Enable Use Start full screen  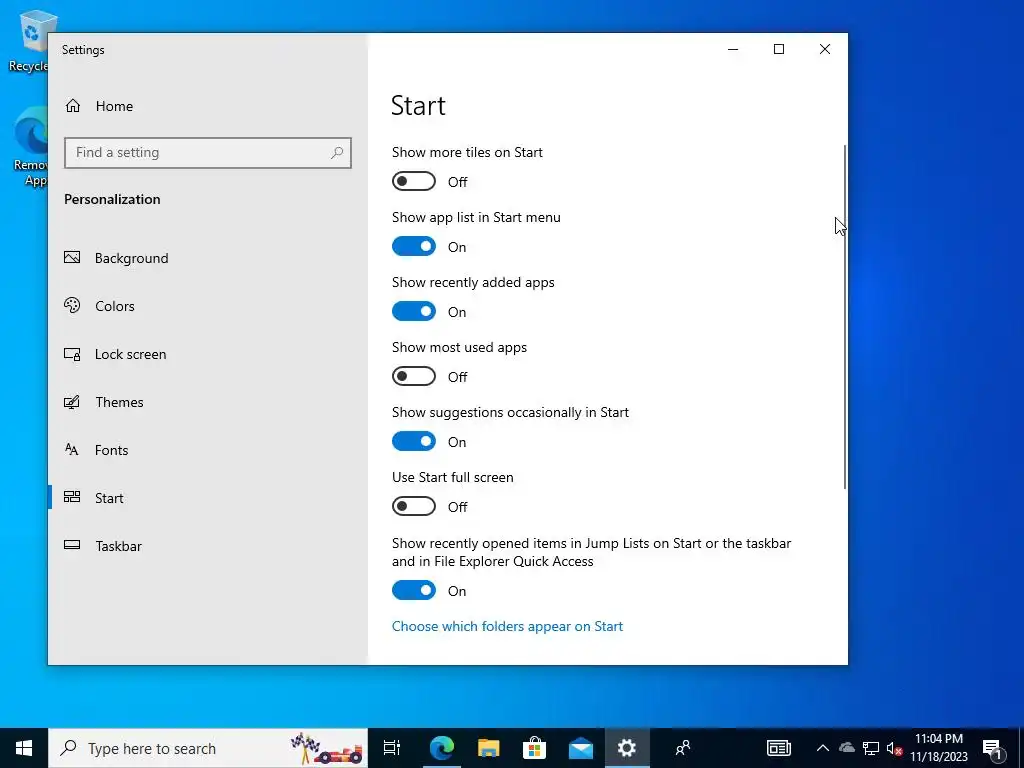coord(413,506)
